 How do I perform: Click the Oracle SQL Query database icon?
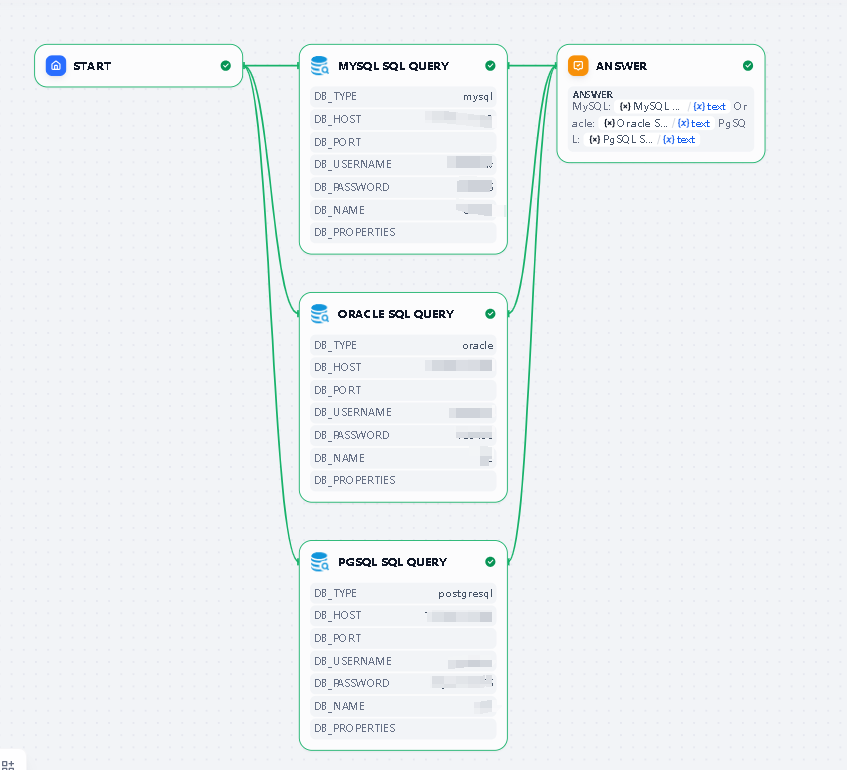coord(320,314)
